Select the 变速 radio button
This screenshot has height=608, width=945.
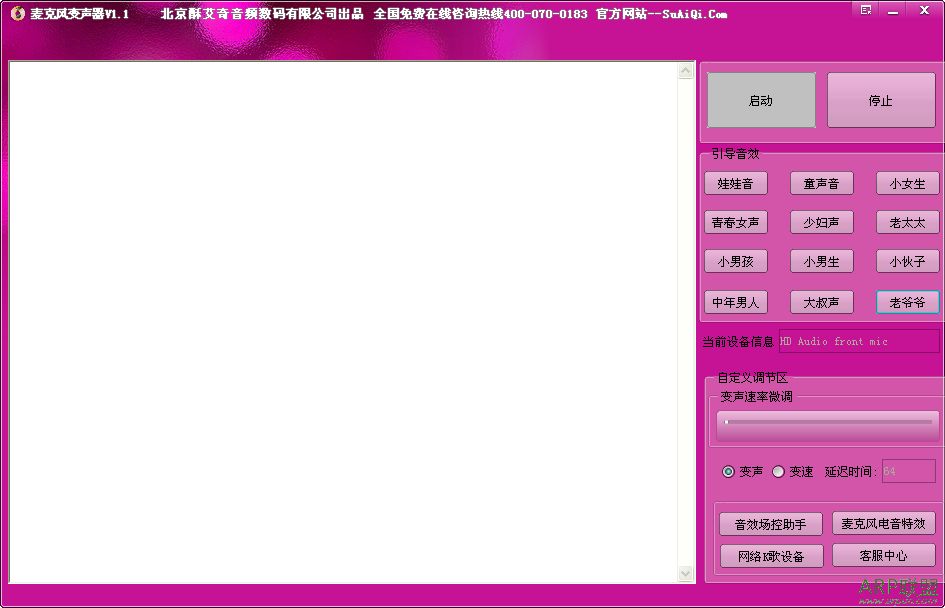[778, 472]
